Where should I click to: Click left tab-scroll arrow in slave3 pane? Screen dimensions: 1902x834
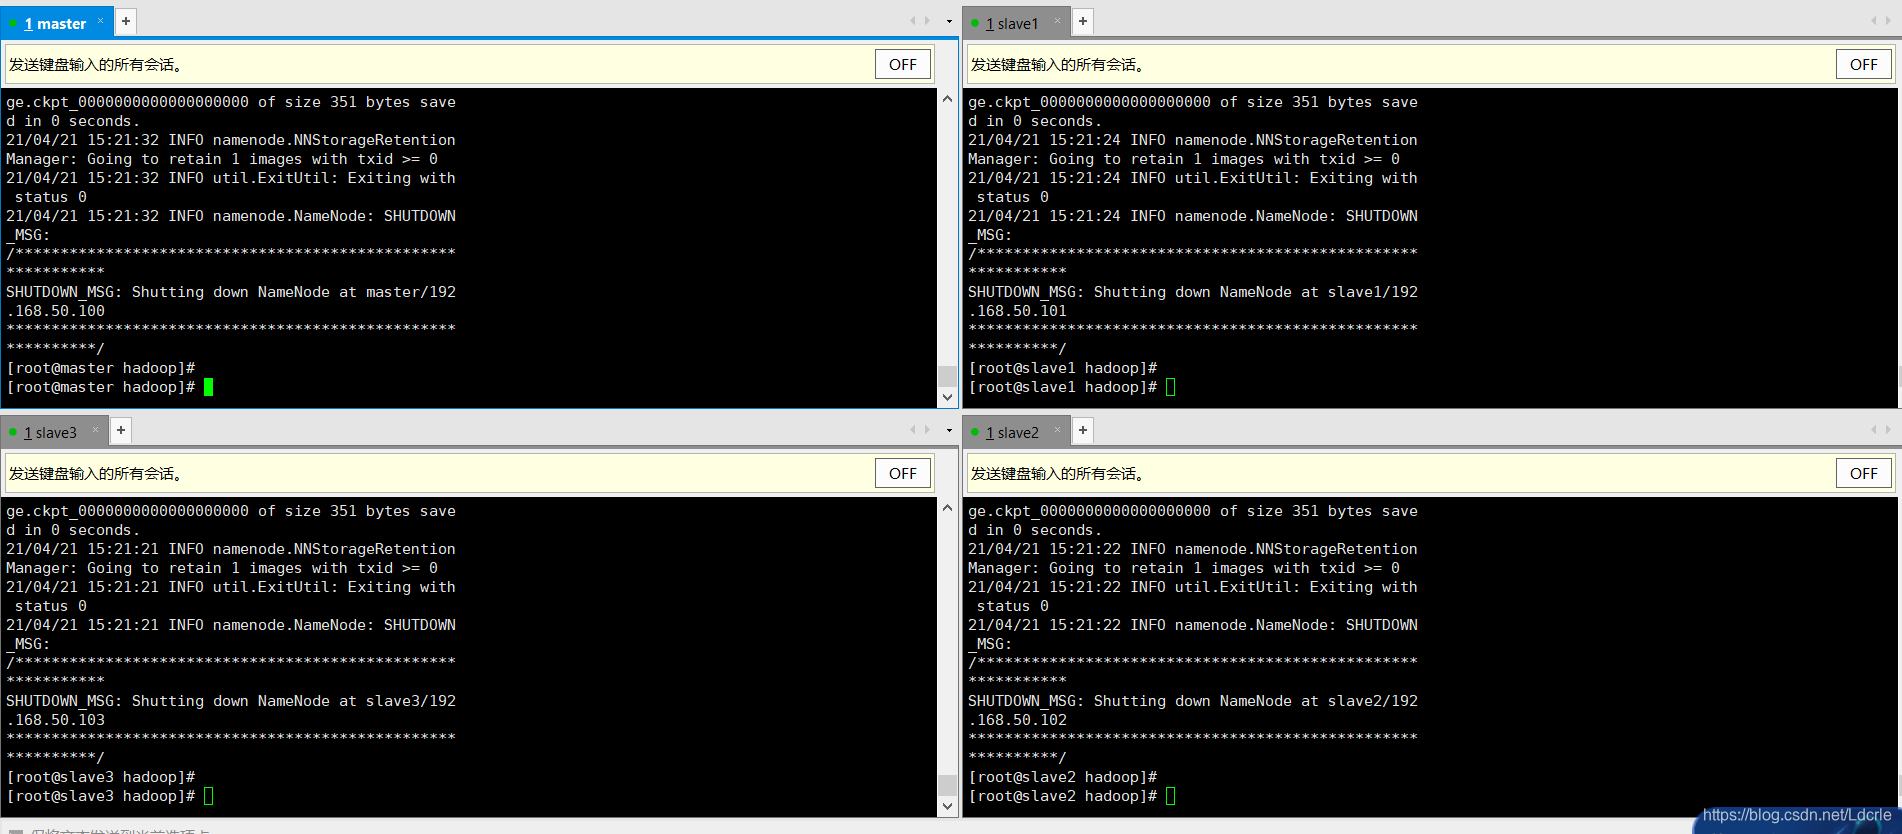point(912,430)
